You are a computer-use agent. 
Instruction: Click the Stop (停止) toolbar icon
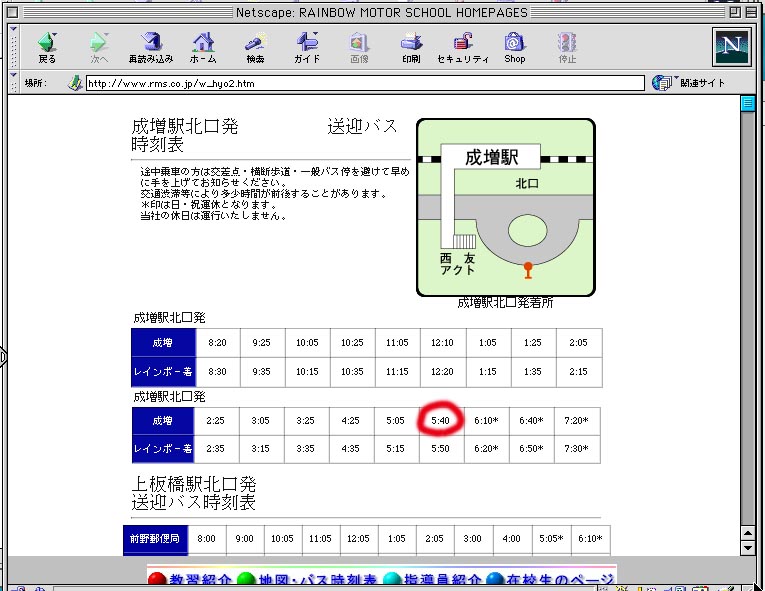(x=567, y=47)
